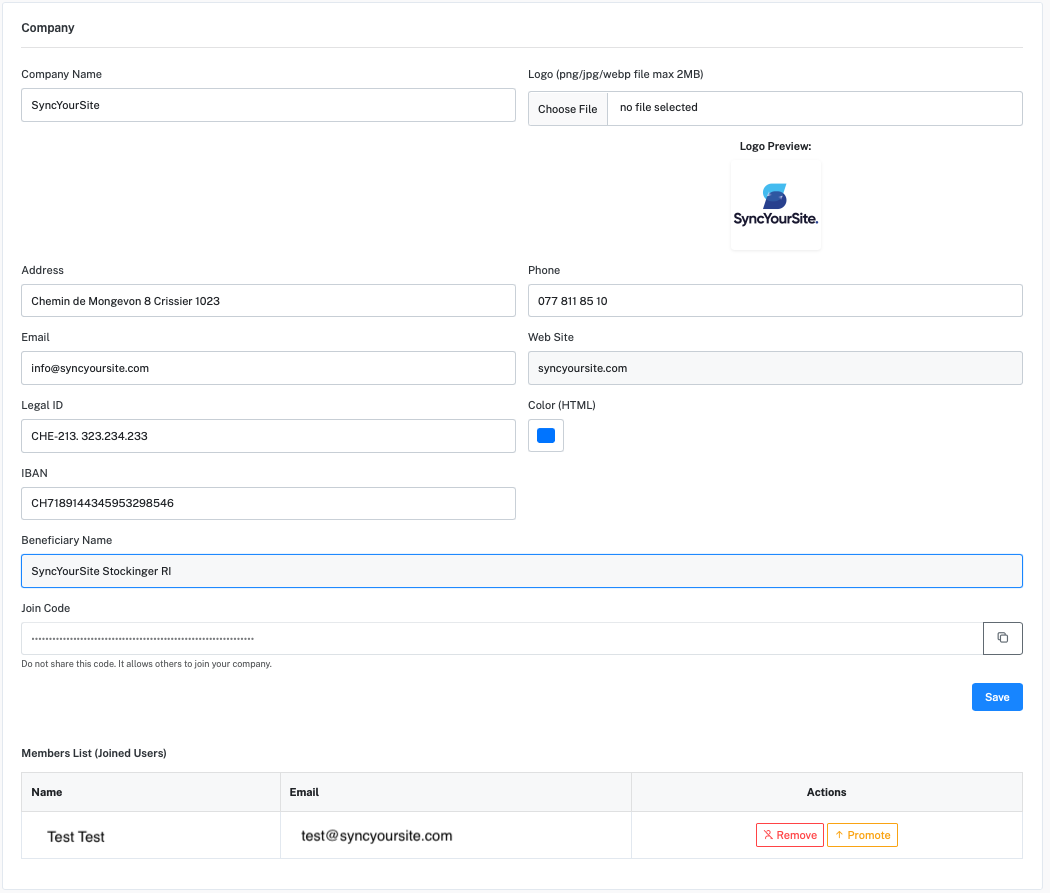The image size is (1050, 893).
Task: Click the SyncYourSite logo preview image
Action: pyautogui.click(x=776, y=205)
